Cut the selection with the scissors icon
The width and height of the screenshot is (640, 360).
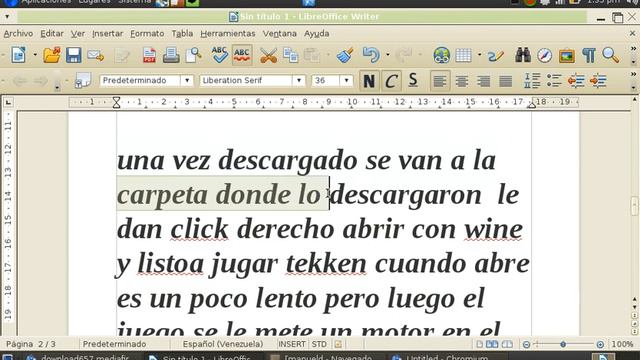coord(268,55)
